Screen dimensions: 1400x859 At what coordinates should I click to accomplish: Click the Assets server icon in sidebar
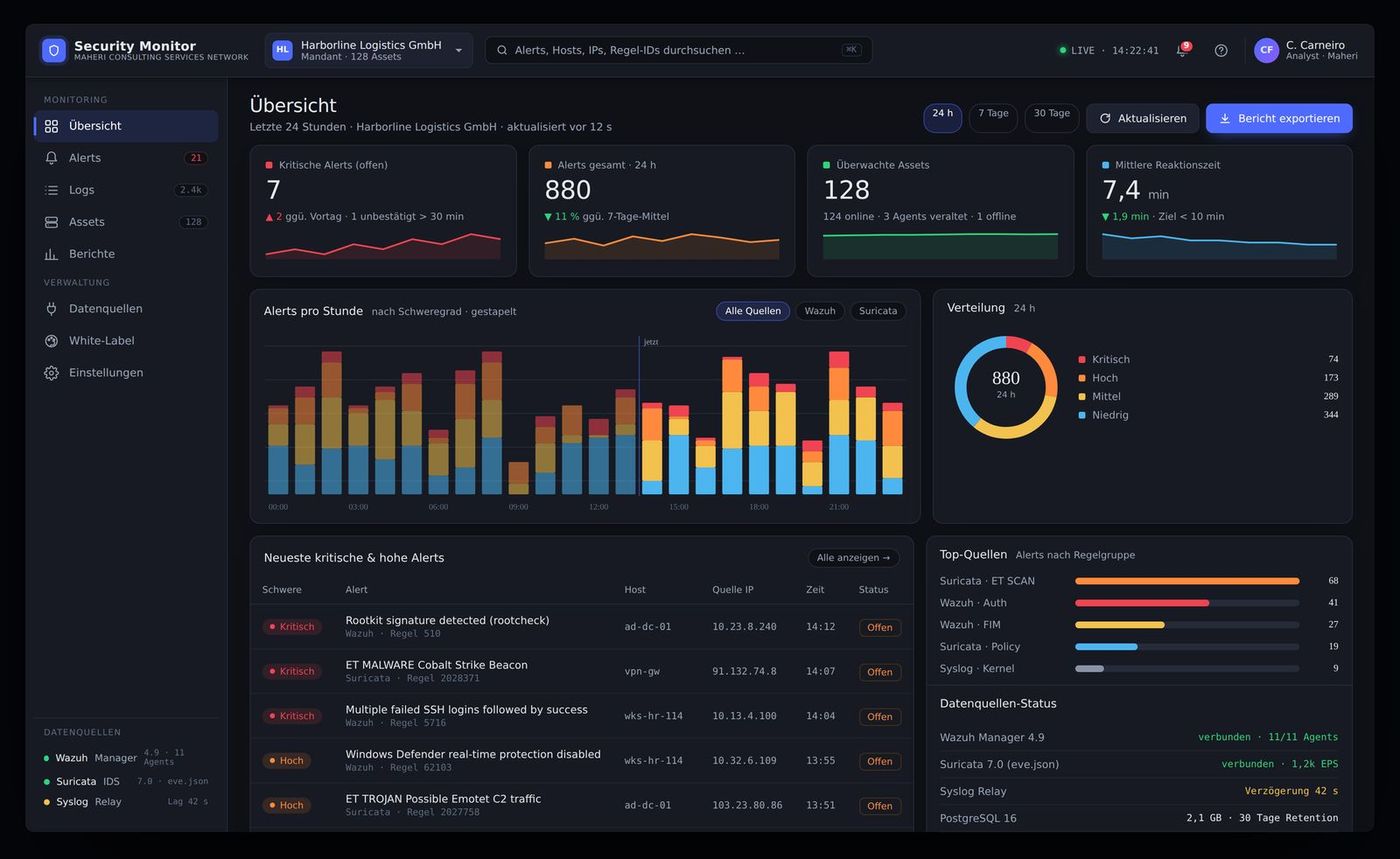[51, 222]
